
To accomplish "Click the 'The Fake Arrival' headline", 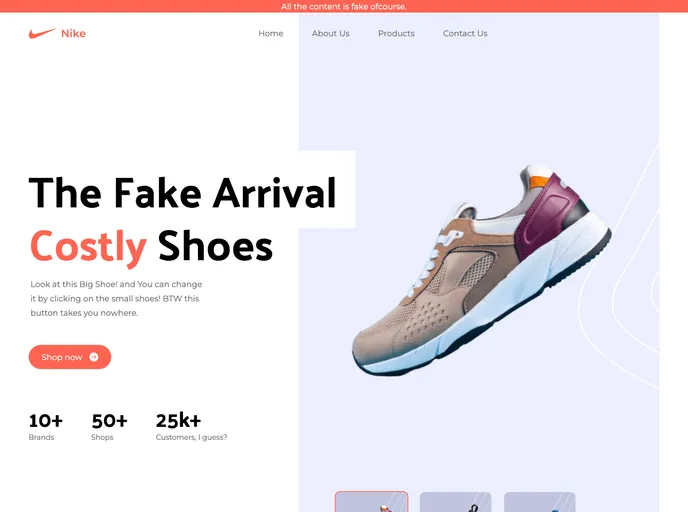I will pos(183,193).
